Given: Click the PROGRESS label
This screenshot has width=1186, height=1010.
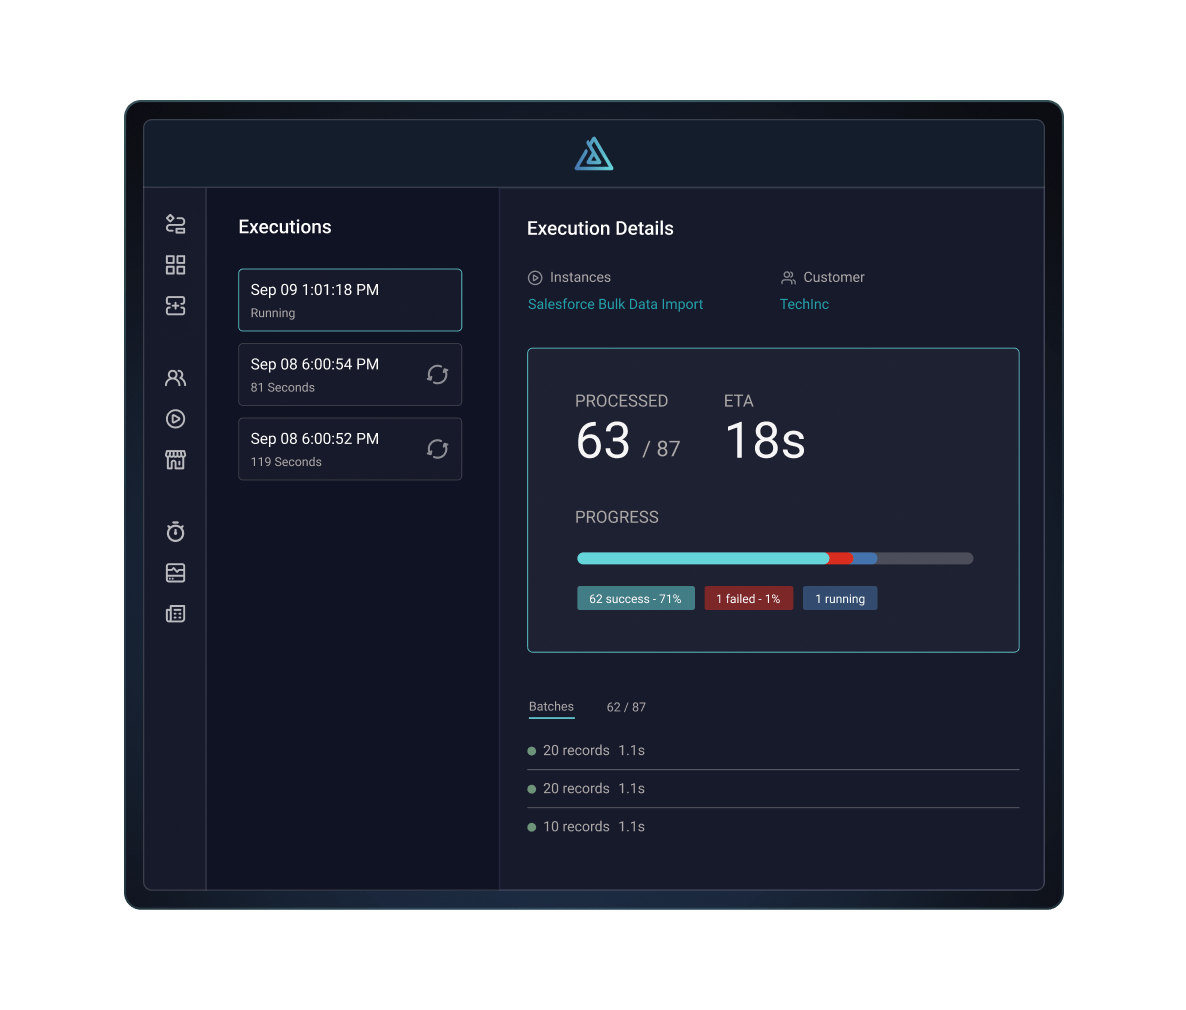Looking at the screenshot, I should click(616, 517).
